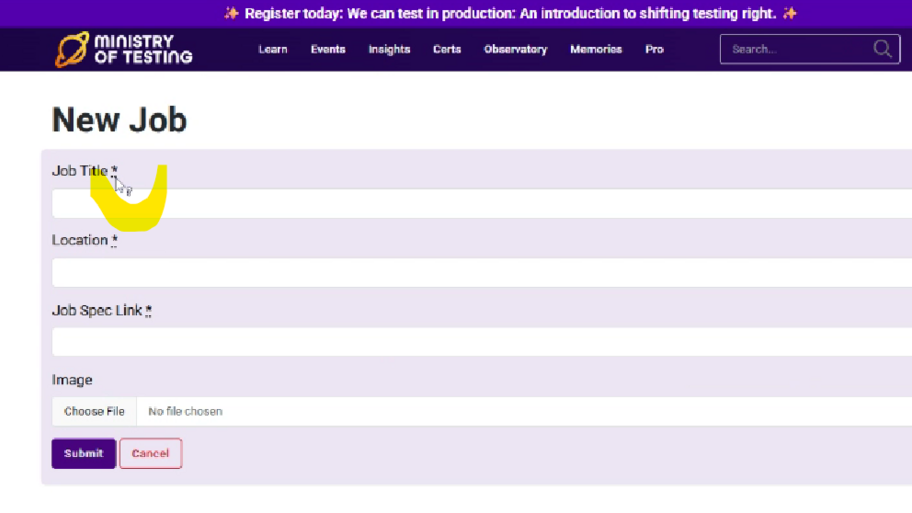The width and height of the screenshot is (912, 513).
Task: Click the Job Title field label
Action: pyautogui.click(x=80, y=171)
